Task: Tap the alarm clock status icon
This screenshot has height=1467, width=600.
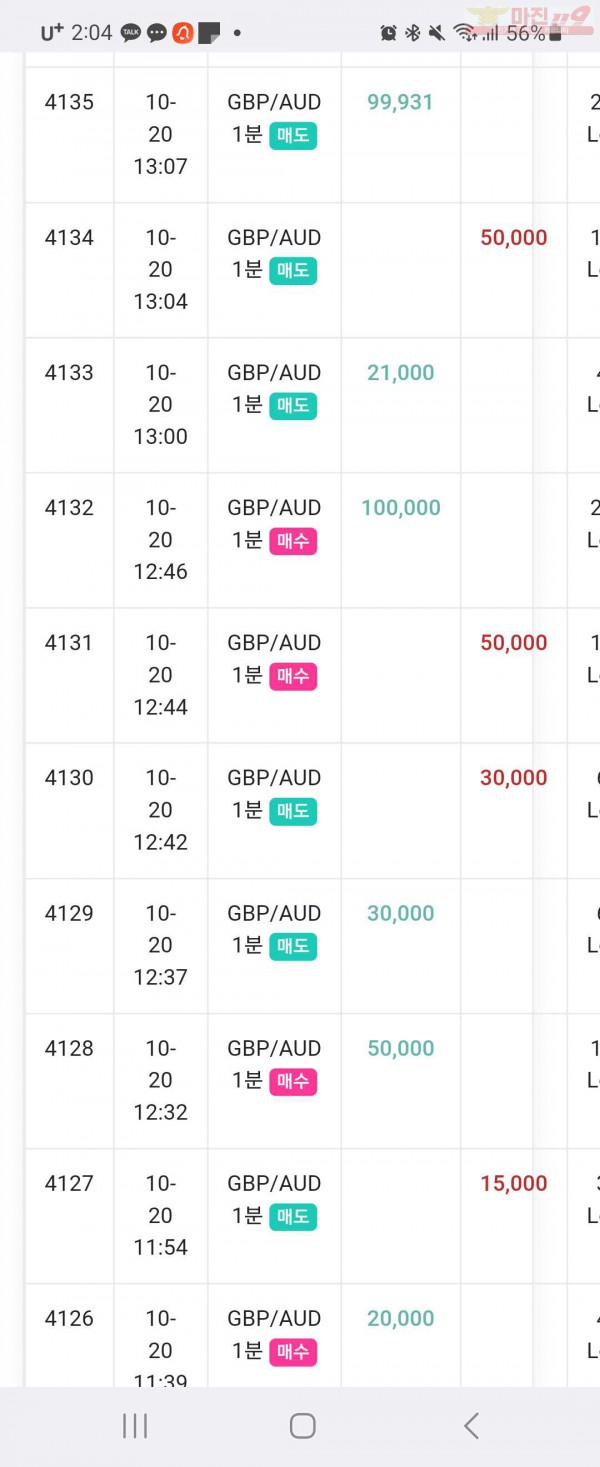Action: (x=388, y=33)
